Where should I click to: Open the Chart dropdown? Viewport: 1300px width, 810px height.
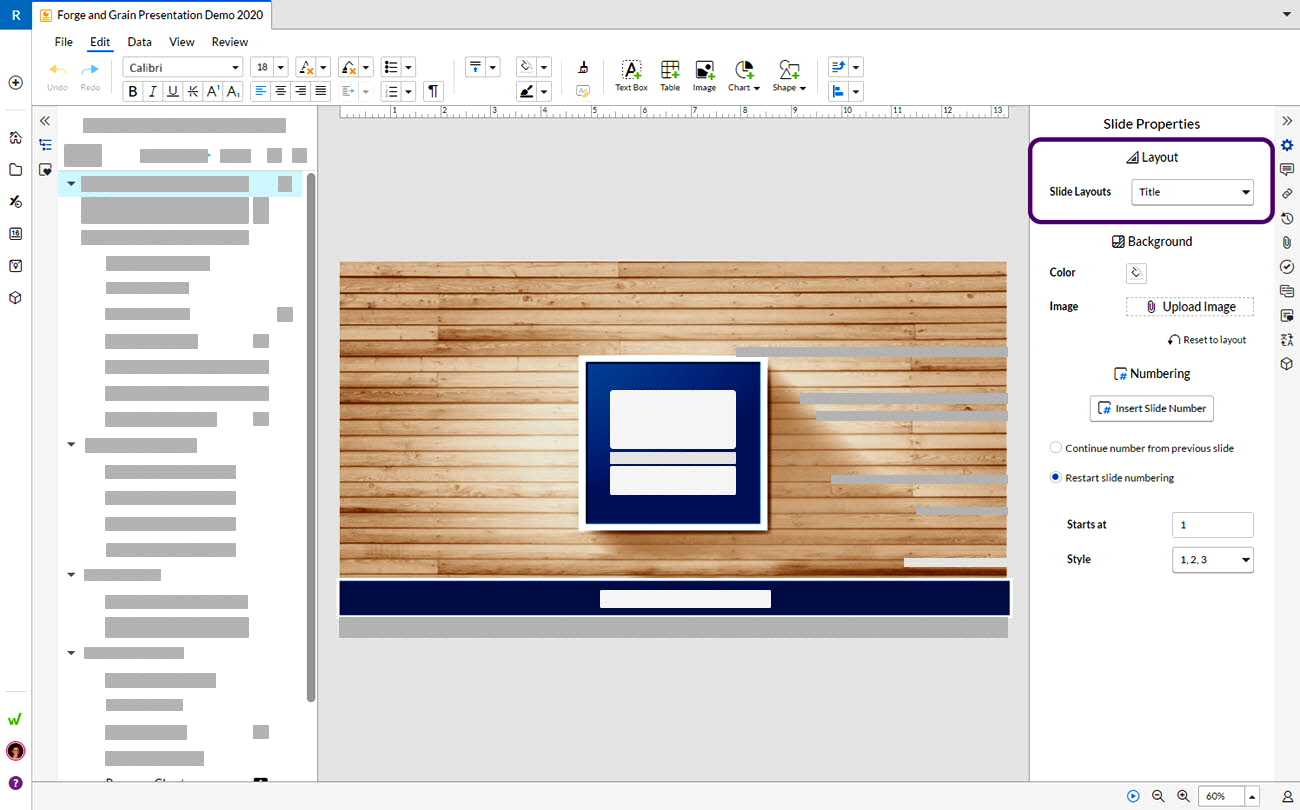(x=743, y=75)
